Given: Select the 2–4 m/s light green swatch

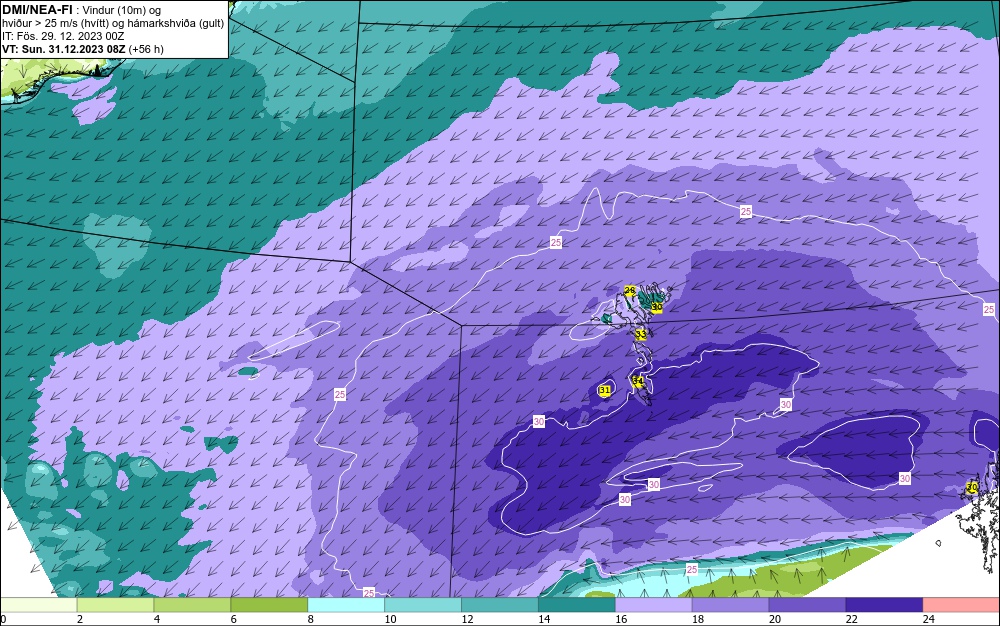Looking at the screenshot, I should (x=115, y=605).
